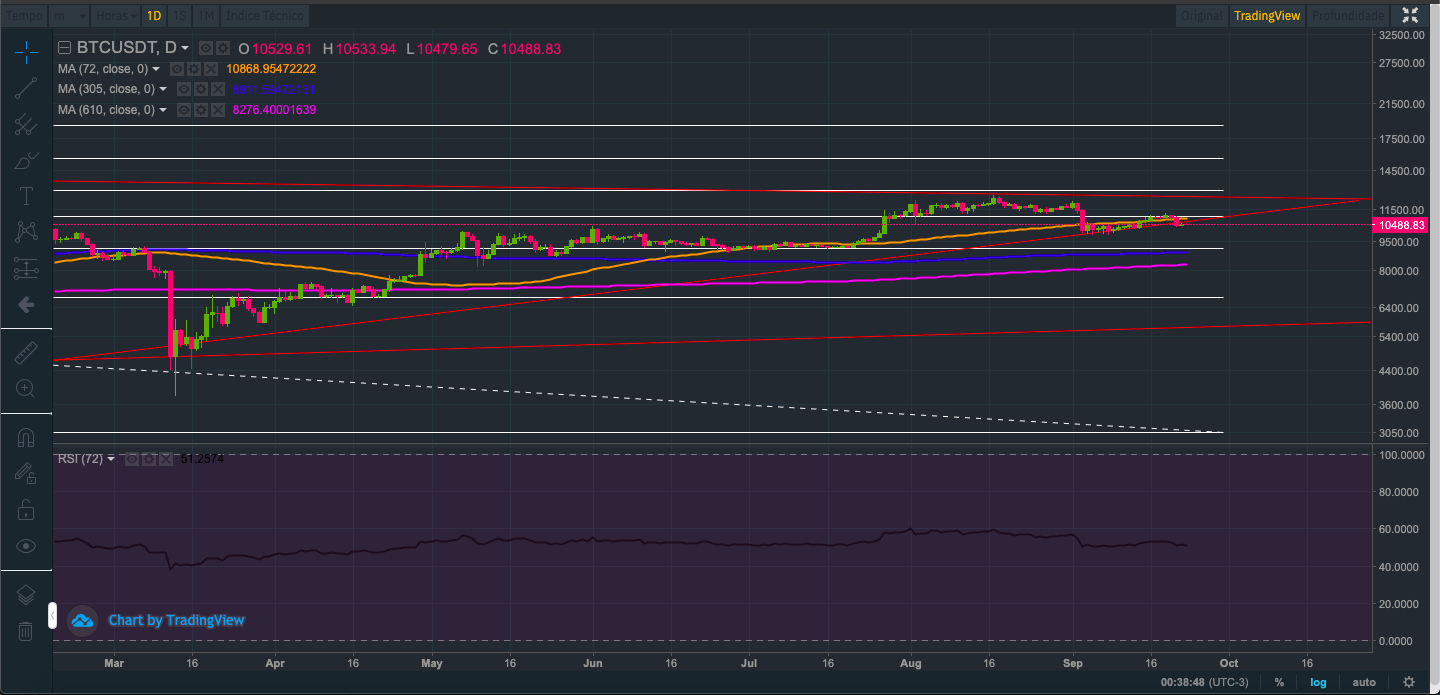Hide the MA 610 indicator eye

(184, 110)
